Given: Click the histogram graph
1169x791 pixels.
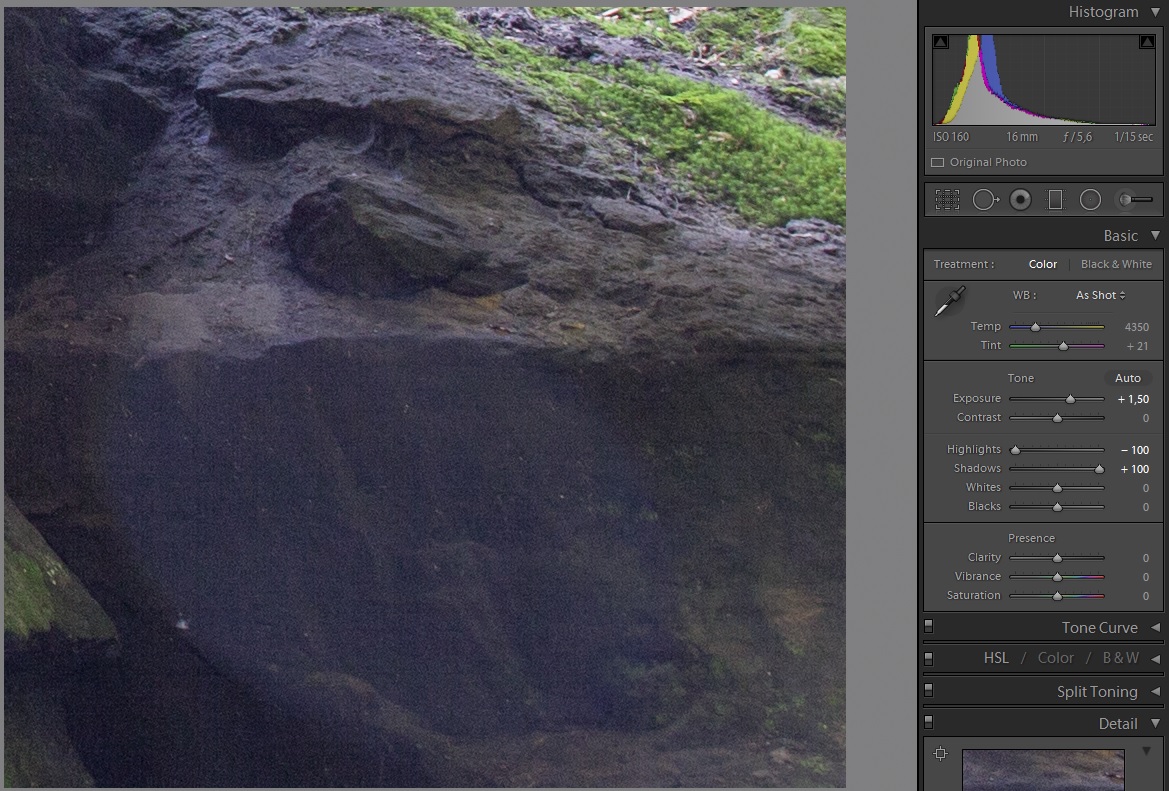Looking at the screenshot, I should [x=1044, y=80].
